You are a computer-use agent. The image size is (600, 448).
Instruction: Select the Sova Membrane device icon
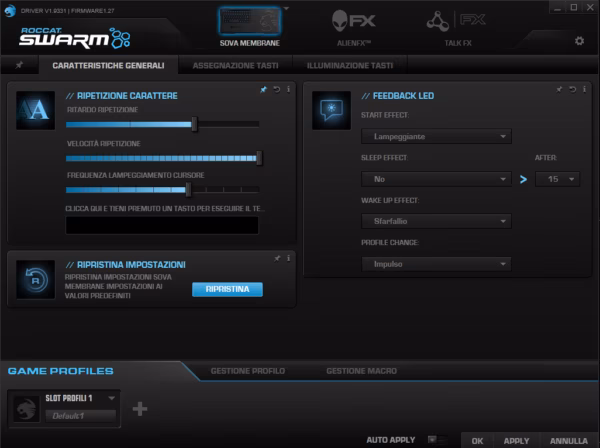tap(249, 21)
